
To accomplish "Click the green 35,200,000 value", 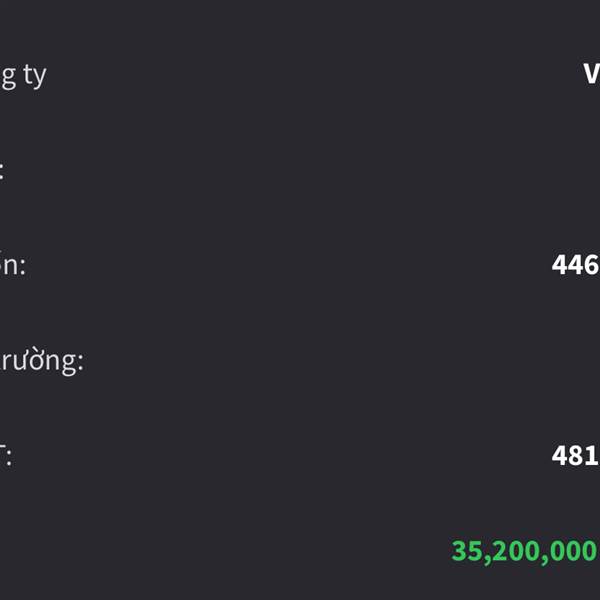I will click(x=525, y=552).
